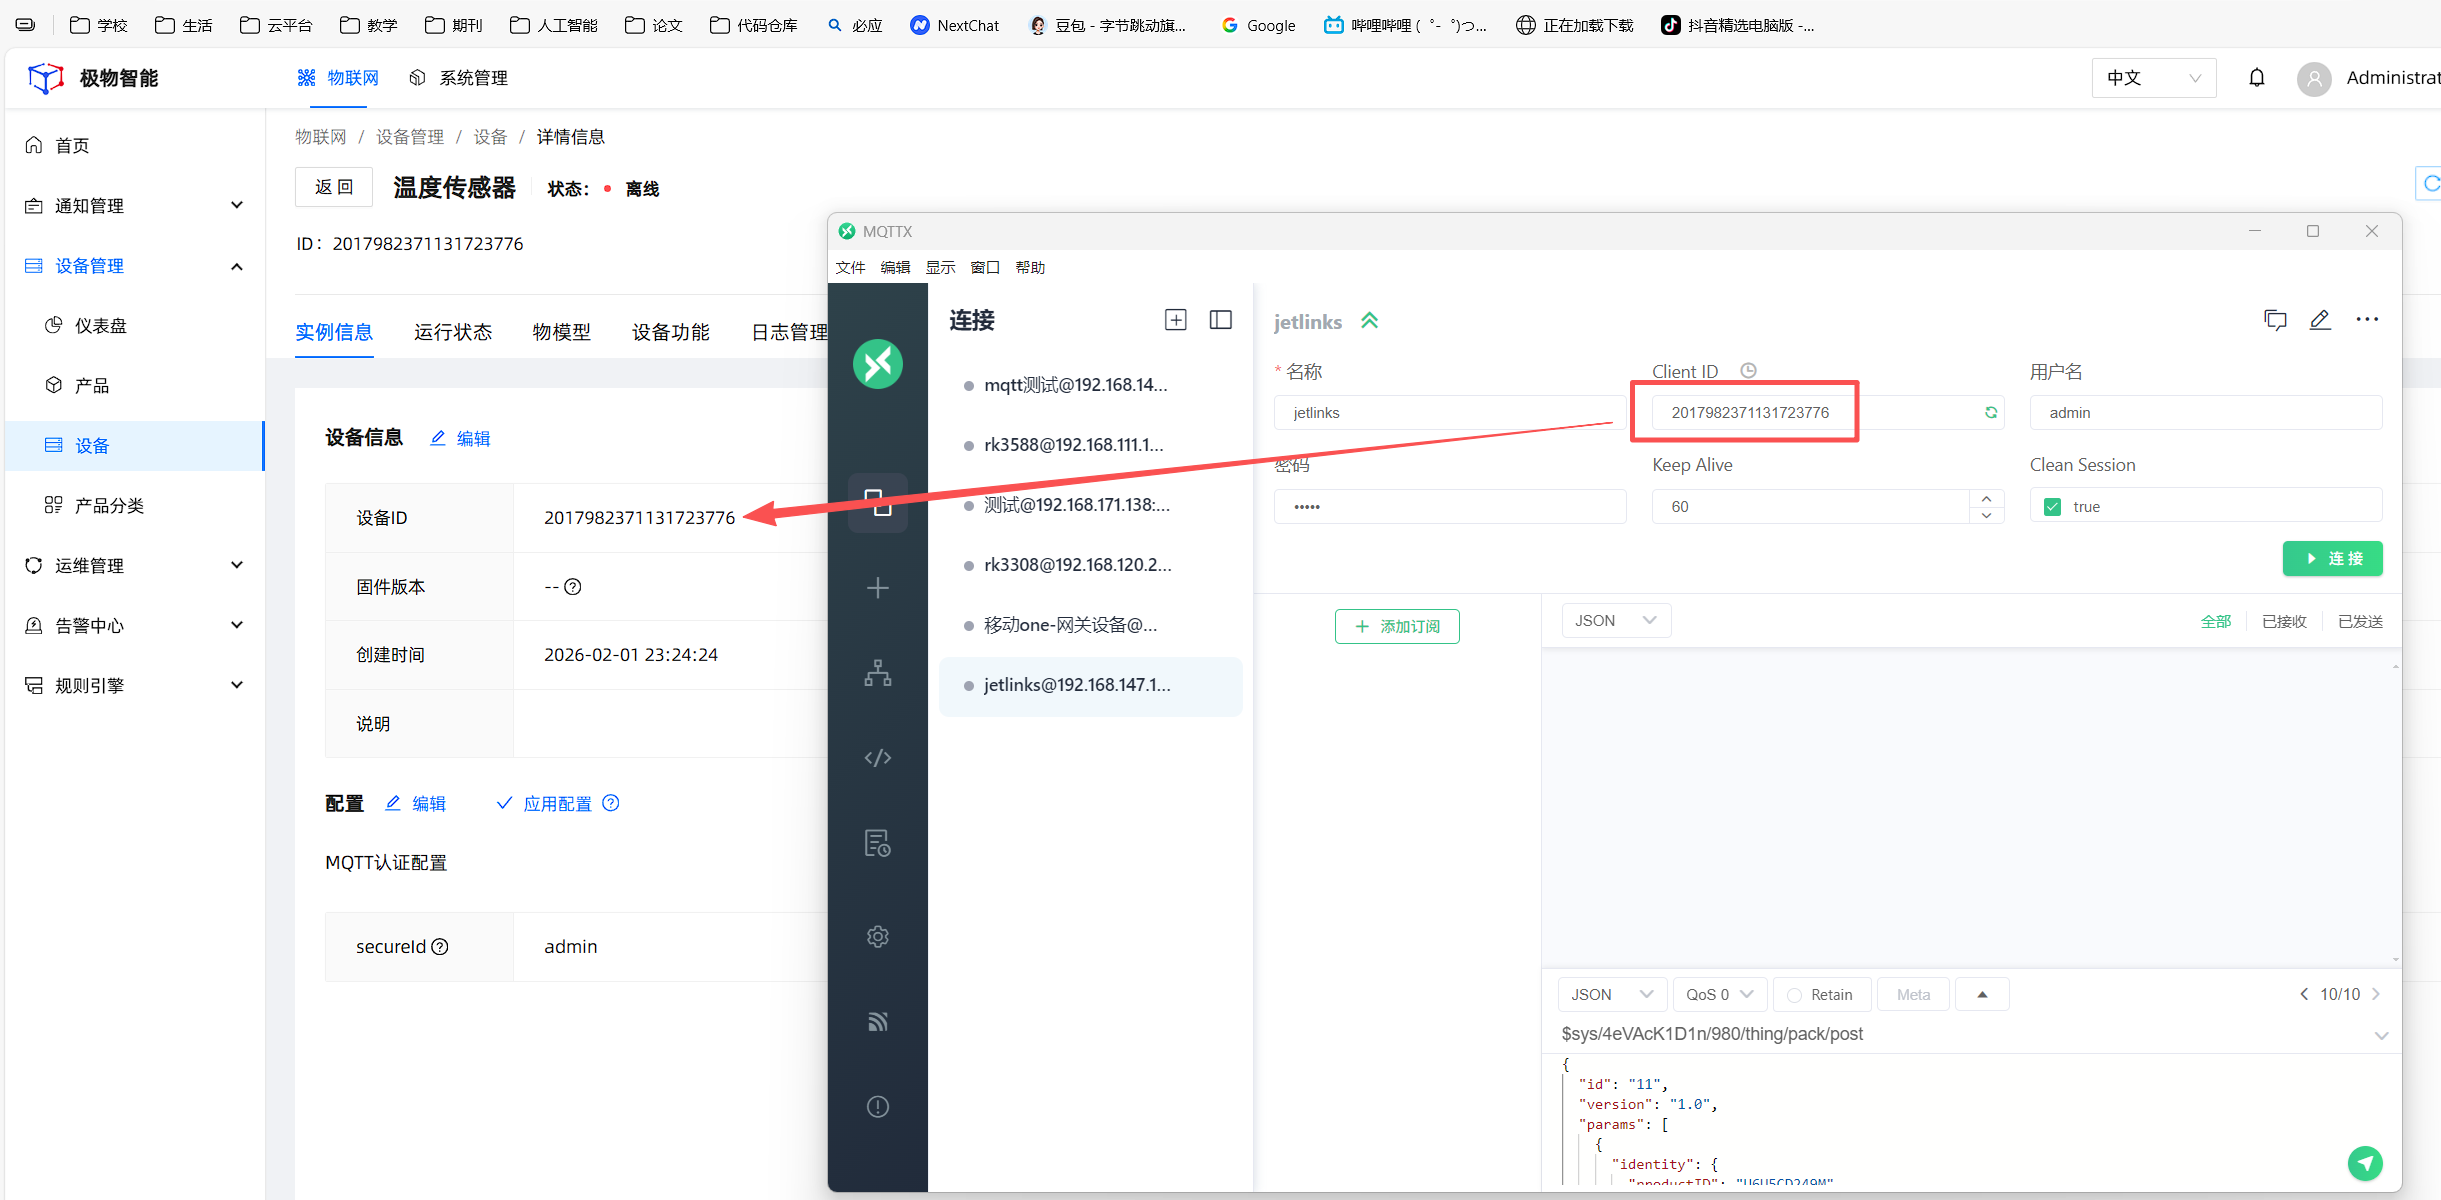Enable the Retain radio option

click(x=1795, y=995)
